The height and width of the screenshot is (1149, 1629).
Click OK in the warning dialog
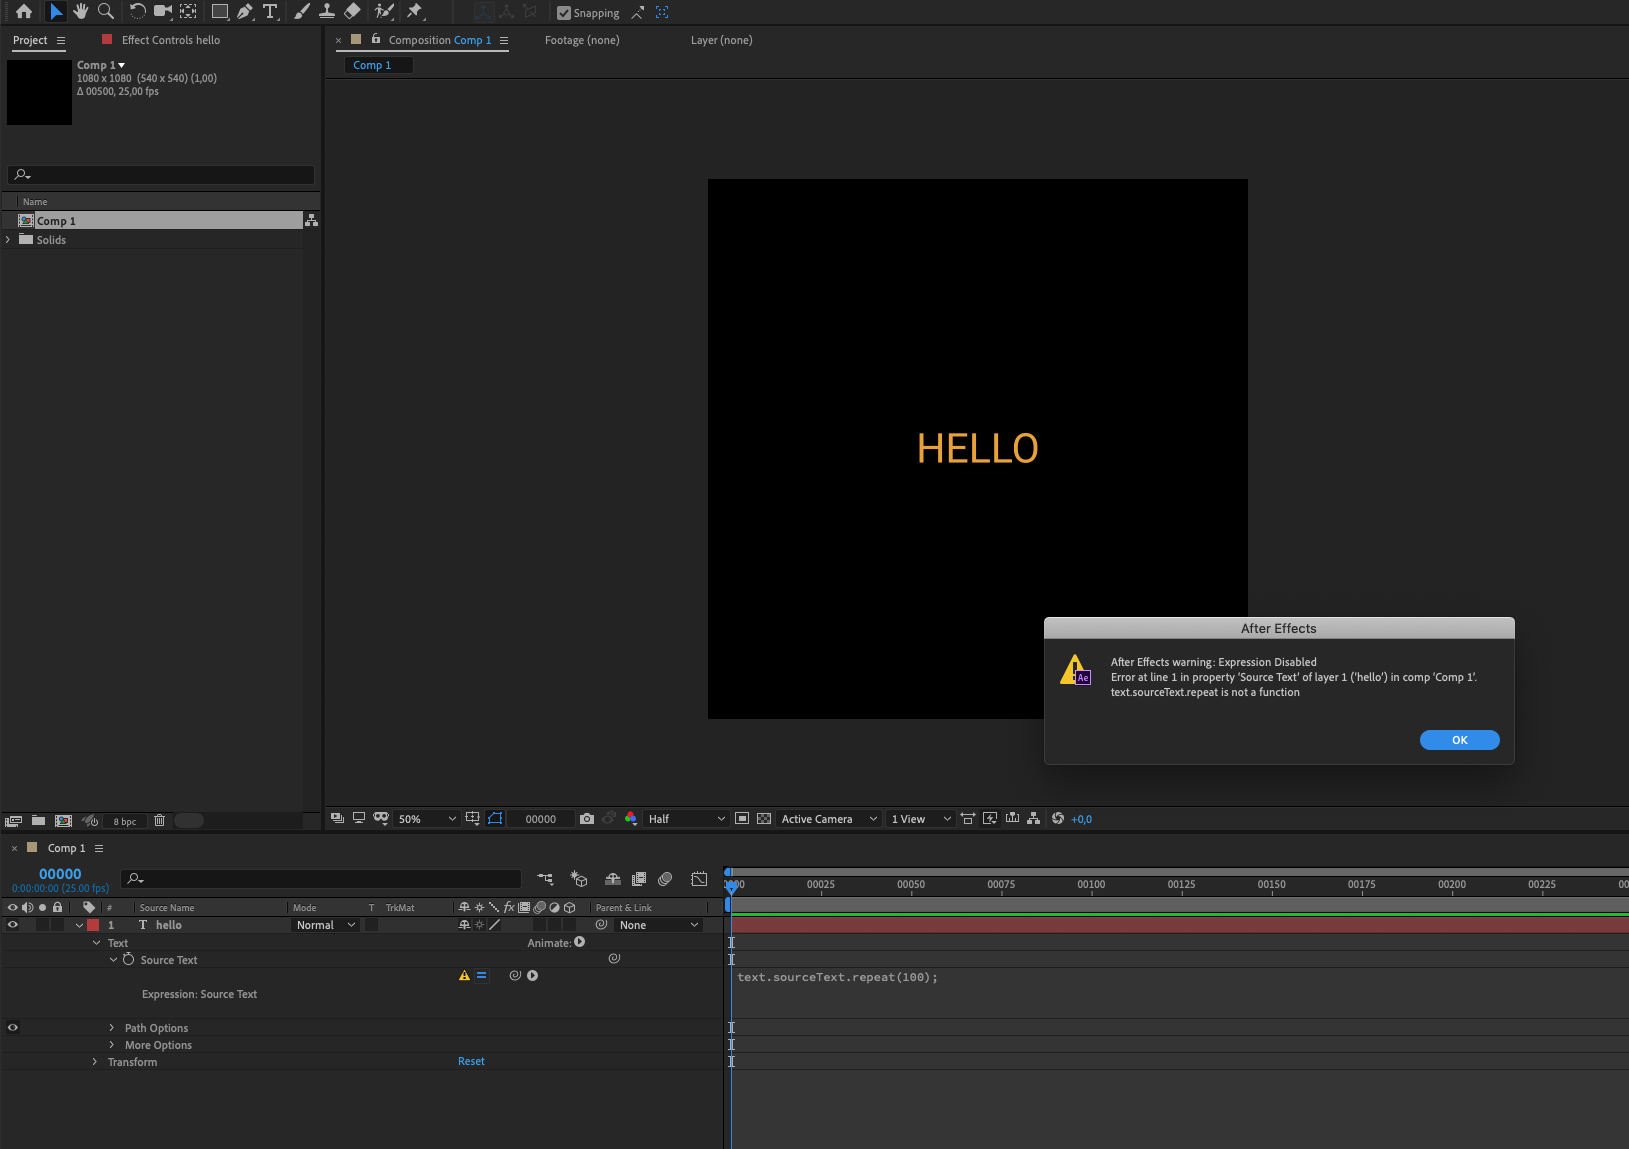coord(1459,740)
